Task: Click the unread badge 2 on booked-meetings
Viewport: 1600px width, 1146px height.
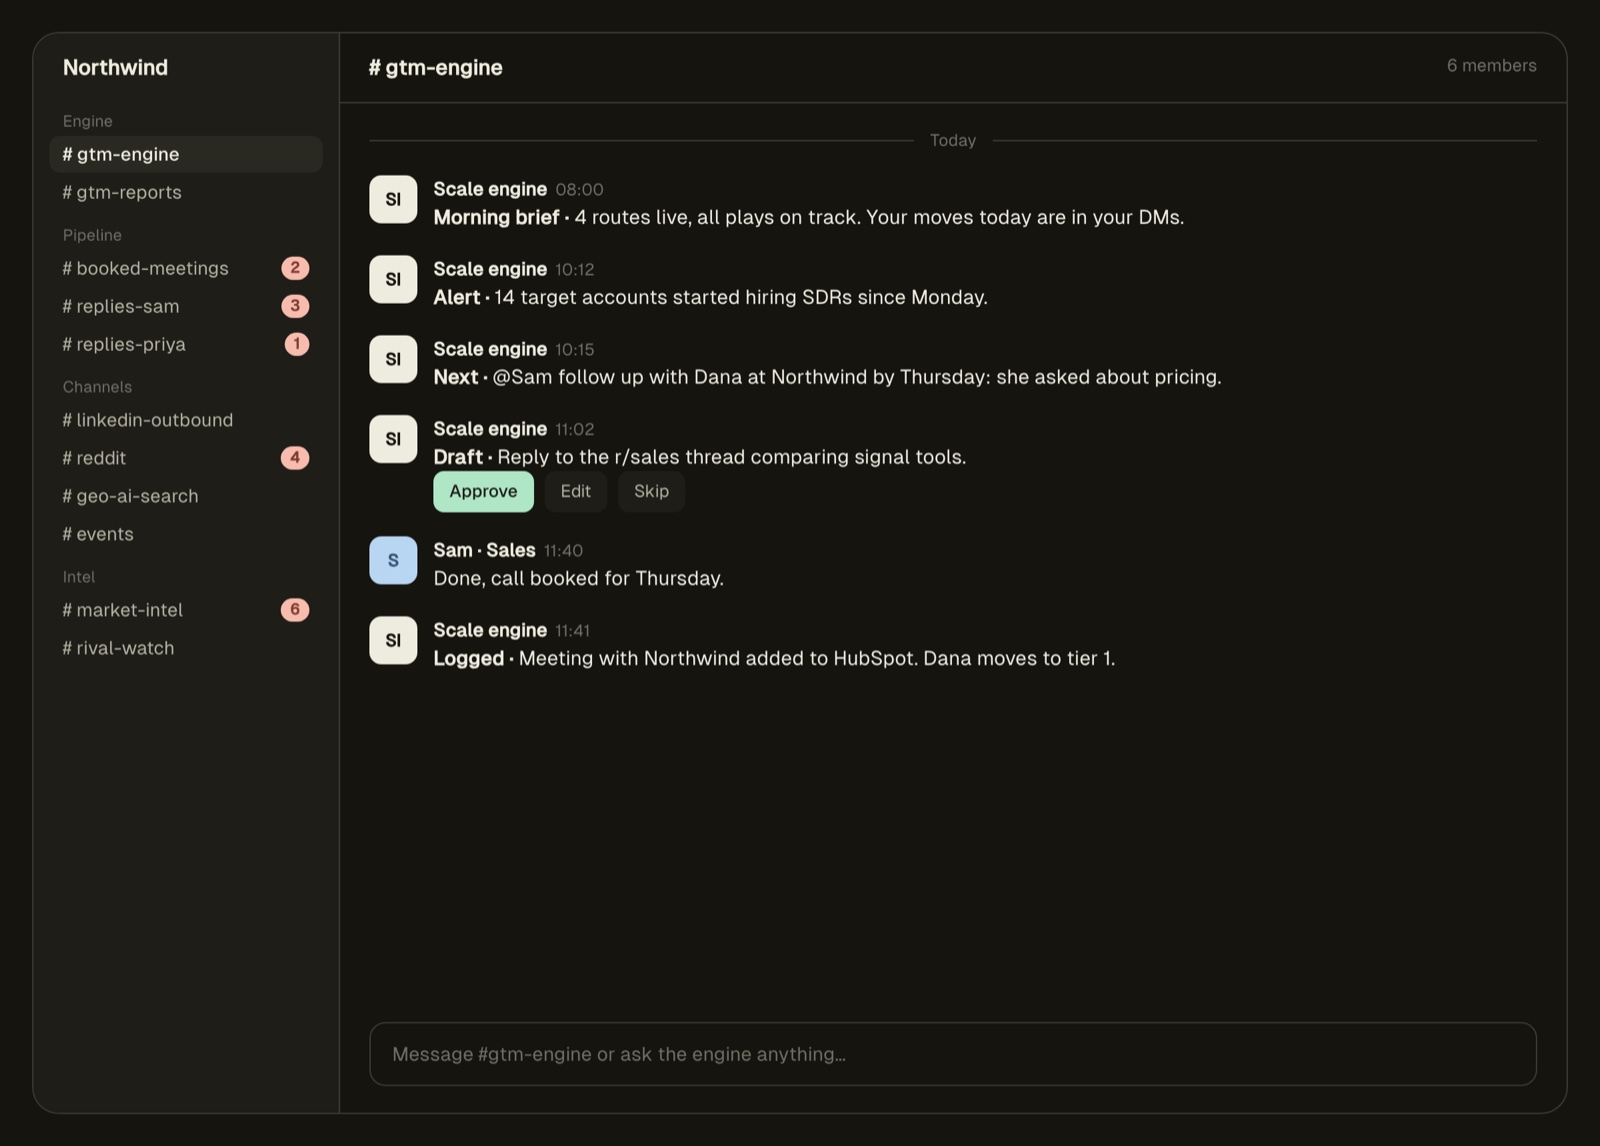Action: 295,268
